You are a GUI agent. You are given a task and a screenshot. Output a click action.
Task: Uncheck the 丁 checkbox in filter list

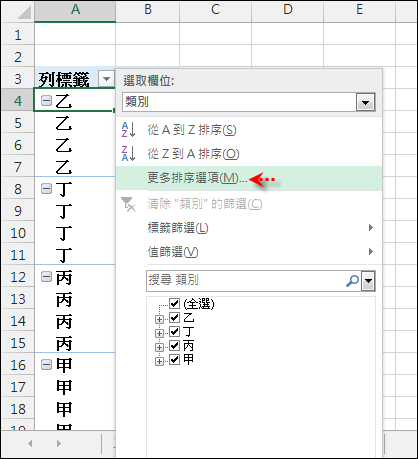coord(174,332)
